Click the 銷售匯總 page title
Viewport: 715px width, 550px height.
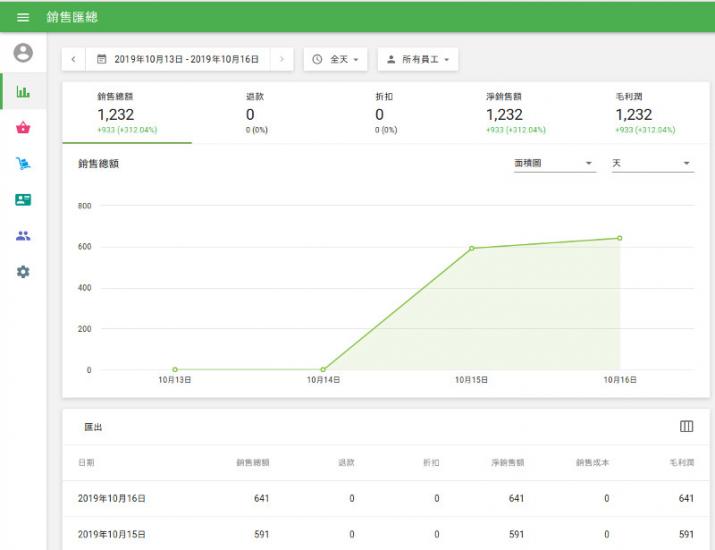(x=72, y=17)
